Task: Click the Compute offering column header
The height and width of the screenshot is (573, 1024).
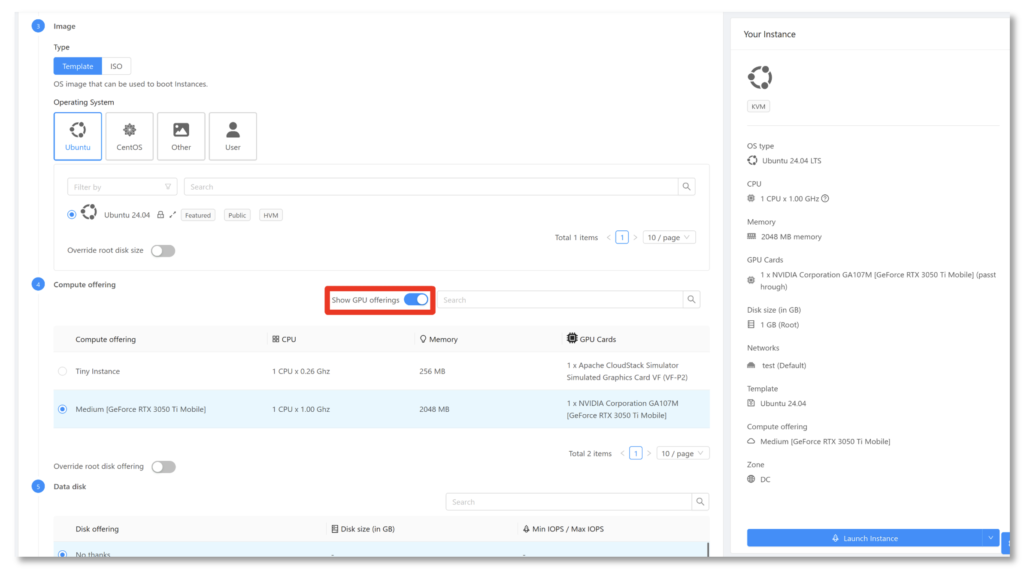Action: tap(105, 339)
